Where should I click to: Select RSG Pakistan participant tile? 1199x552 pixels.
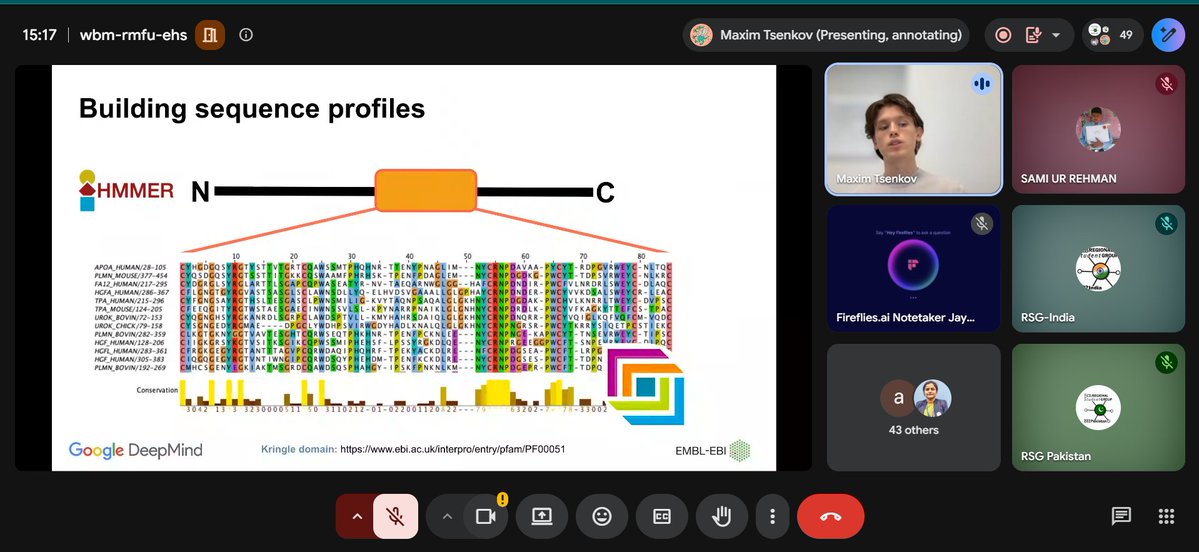click(1098, 407)
